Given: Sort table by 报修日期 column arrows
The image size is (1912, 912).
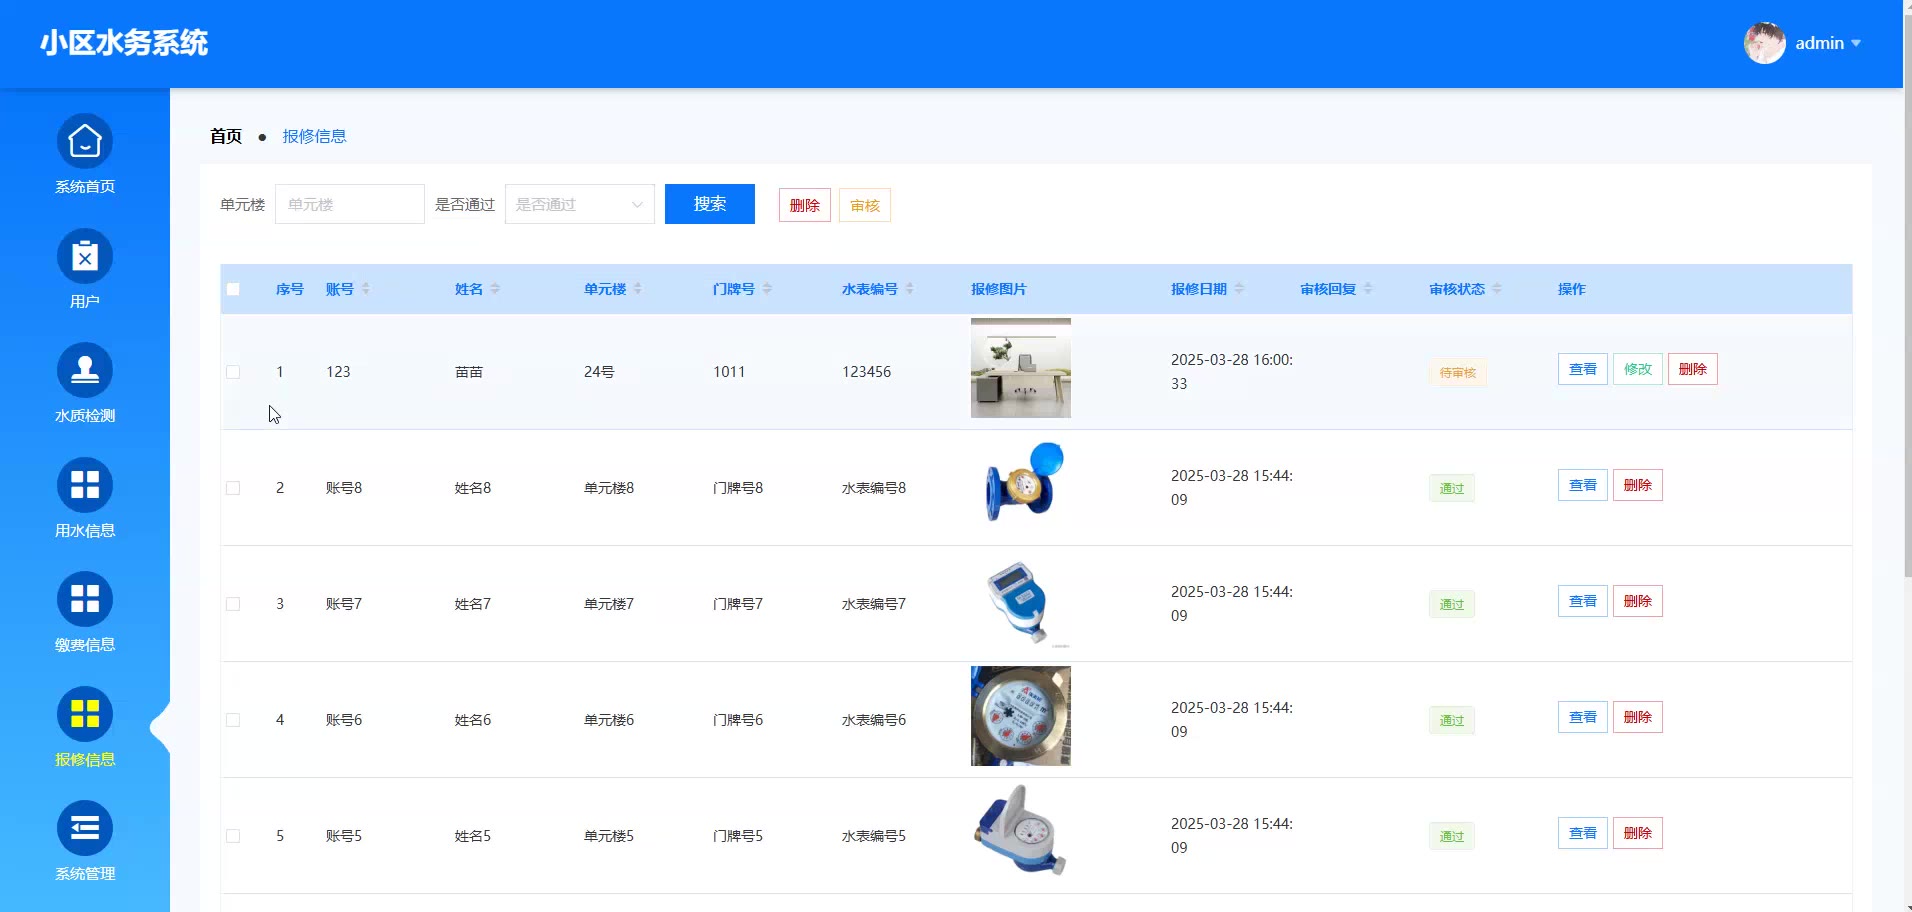Looking at the screenshot, I should point(1239,289).
